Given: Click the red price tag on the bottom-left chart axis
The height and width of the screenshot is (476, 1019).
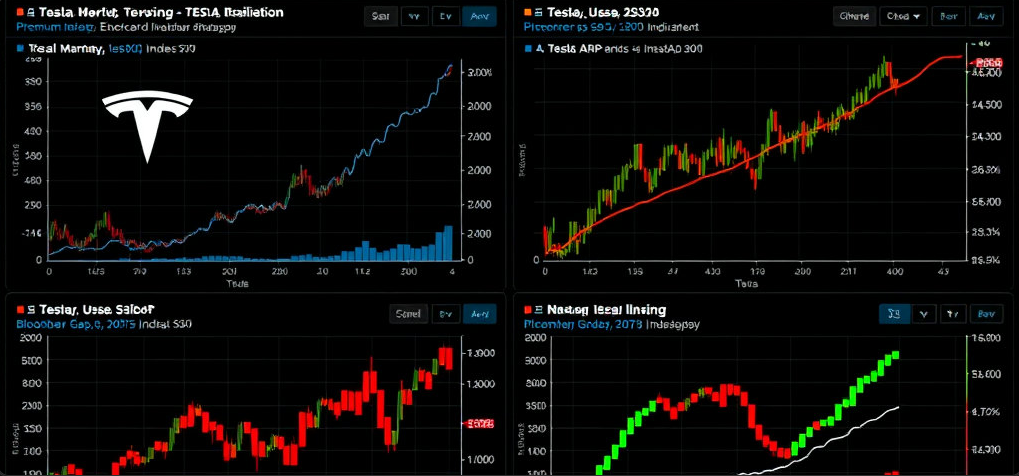Looking at the screenshot, I should pos(478,424).
